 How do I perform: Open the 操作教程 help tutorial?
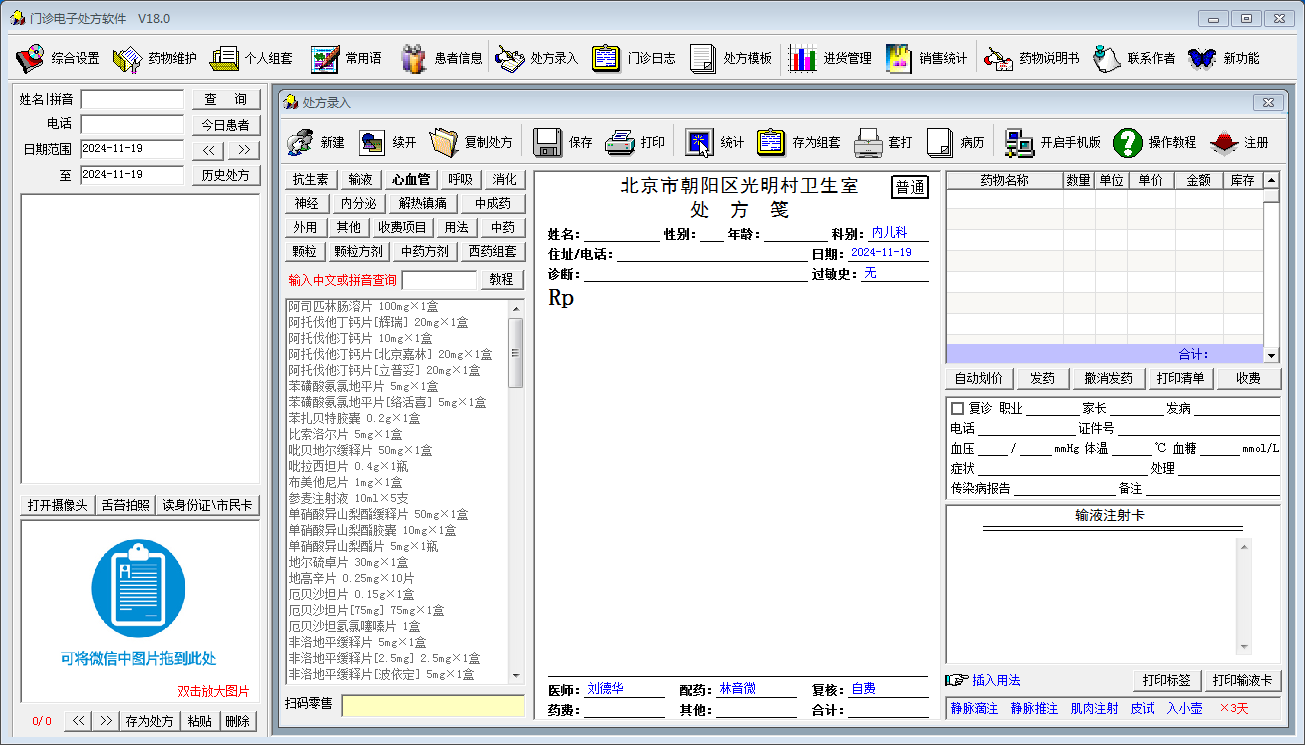[x=1128, y=143]
